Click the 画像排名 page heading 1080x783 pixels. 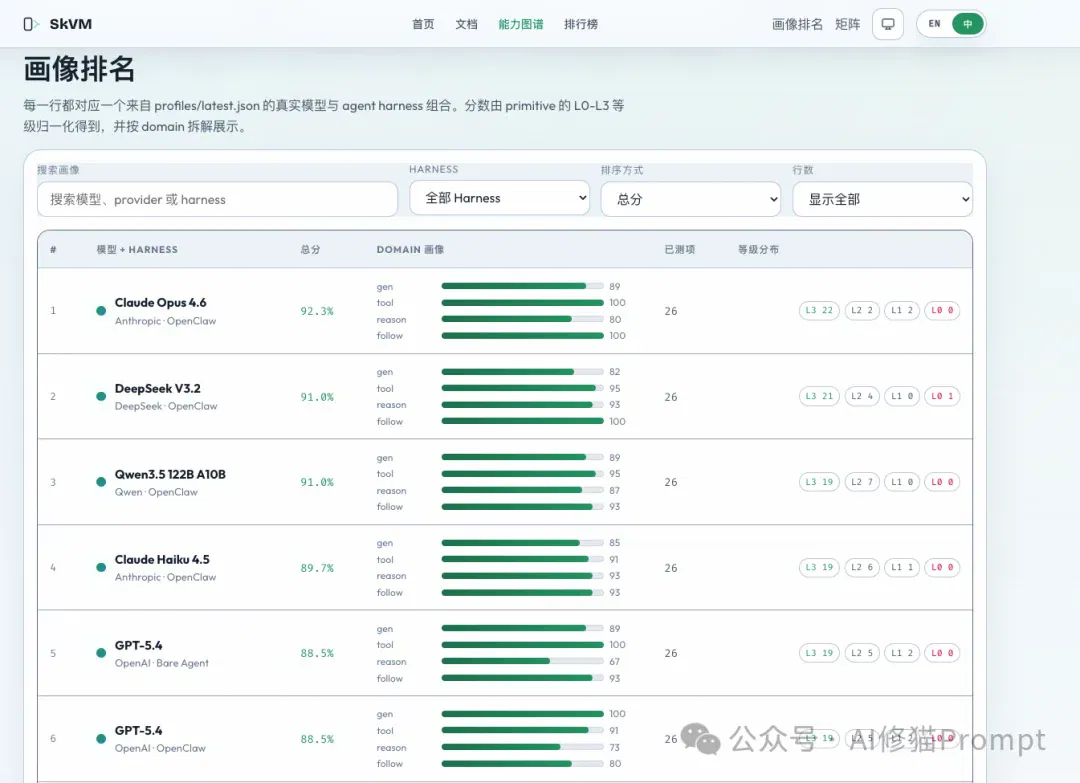[79, 69]
